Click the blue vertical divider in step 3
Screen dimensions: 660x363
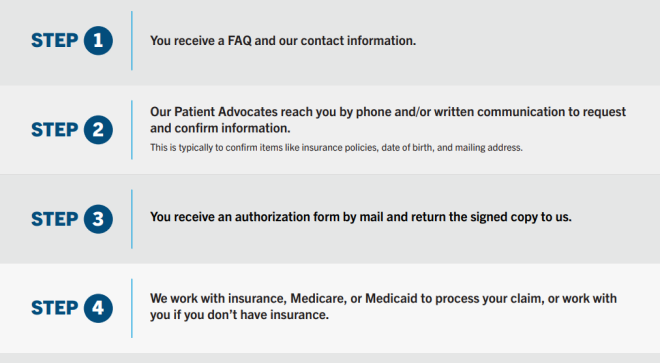pos(132,219)
